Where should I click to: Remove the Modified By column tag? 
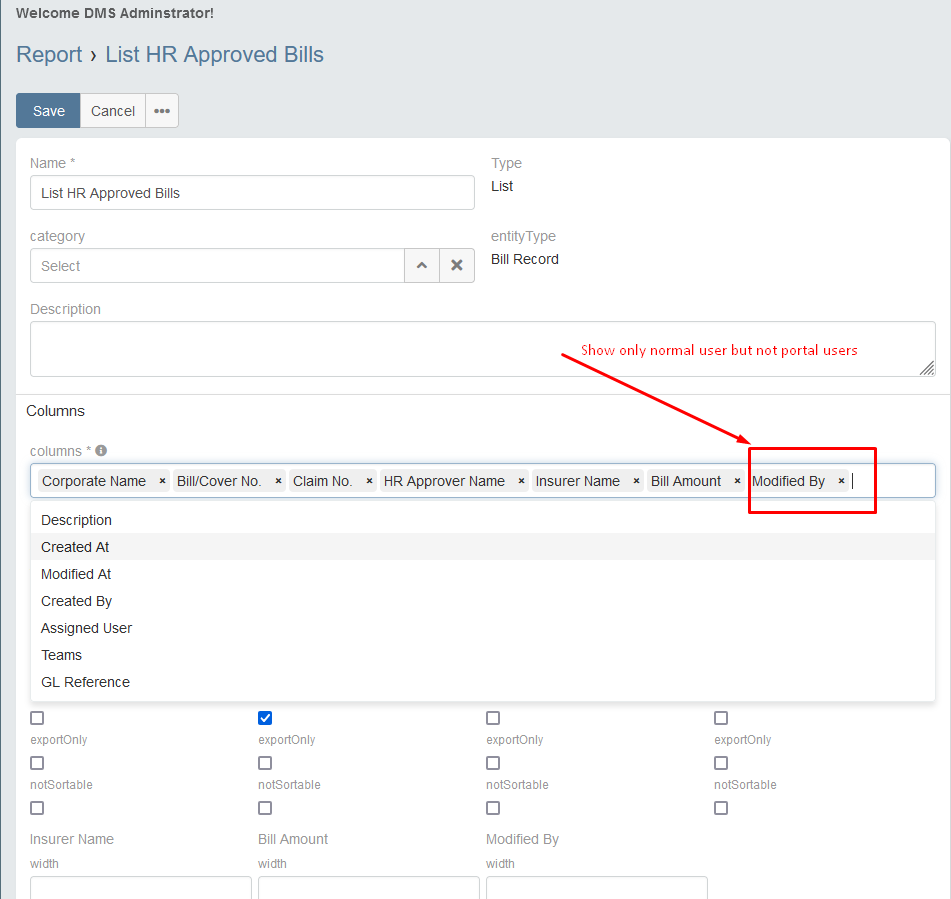coord(841,481)
